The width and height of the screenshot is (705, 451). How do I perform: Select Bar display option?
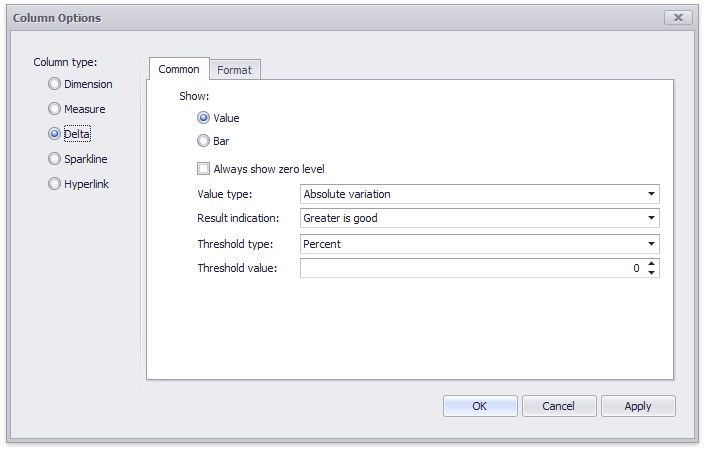204,142
